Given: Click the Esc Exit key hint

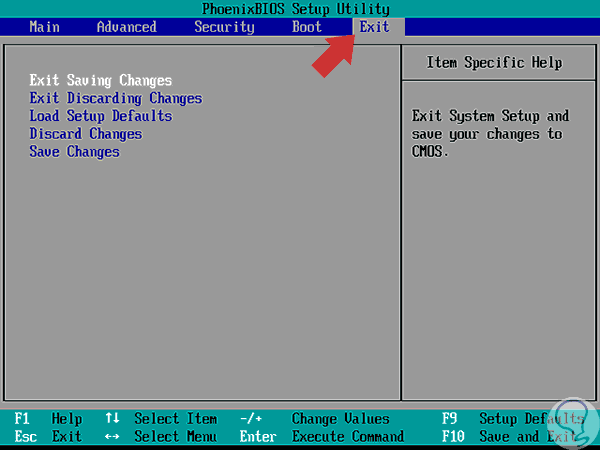Looking at the screenshot, I should point(48,436).
